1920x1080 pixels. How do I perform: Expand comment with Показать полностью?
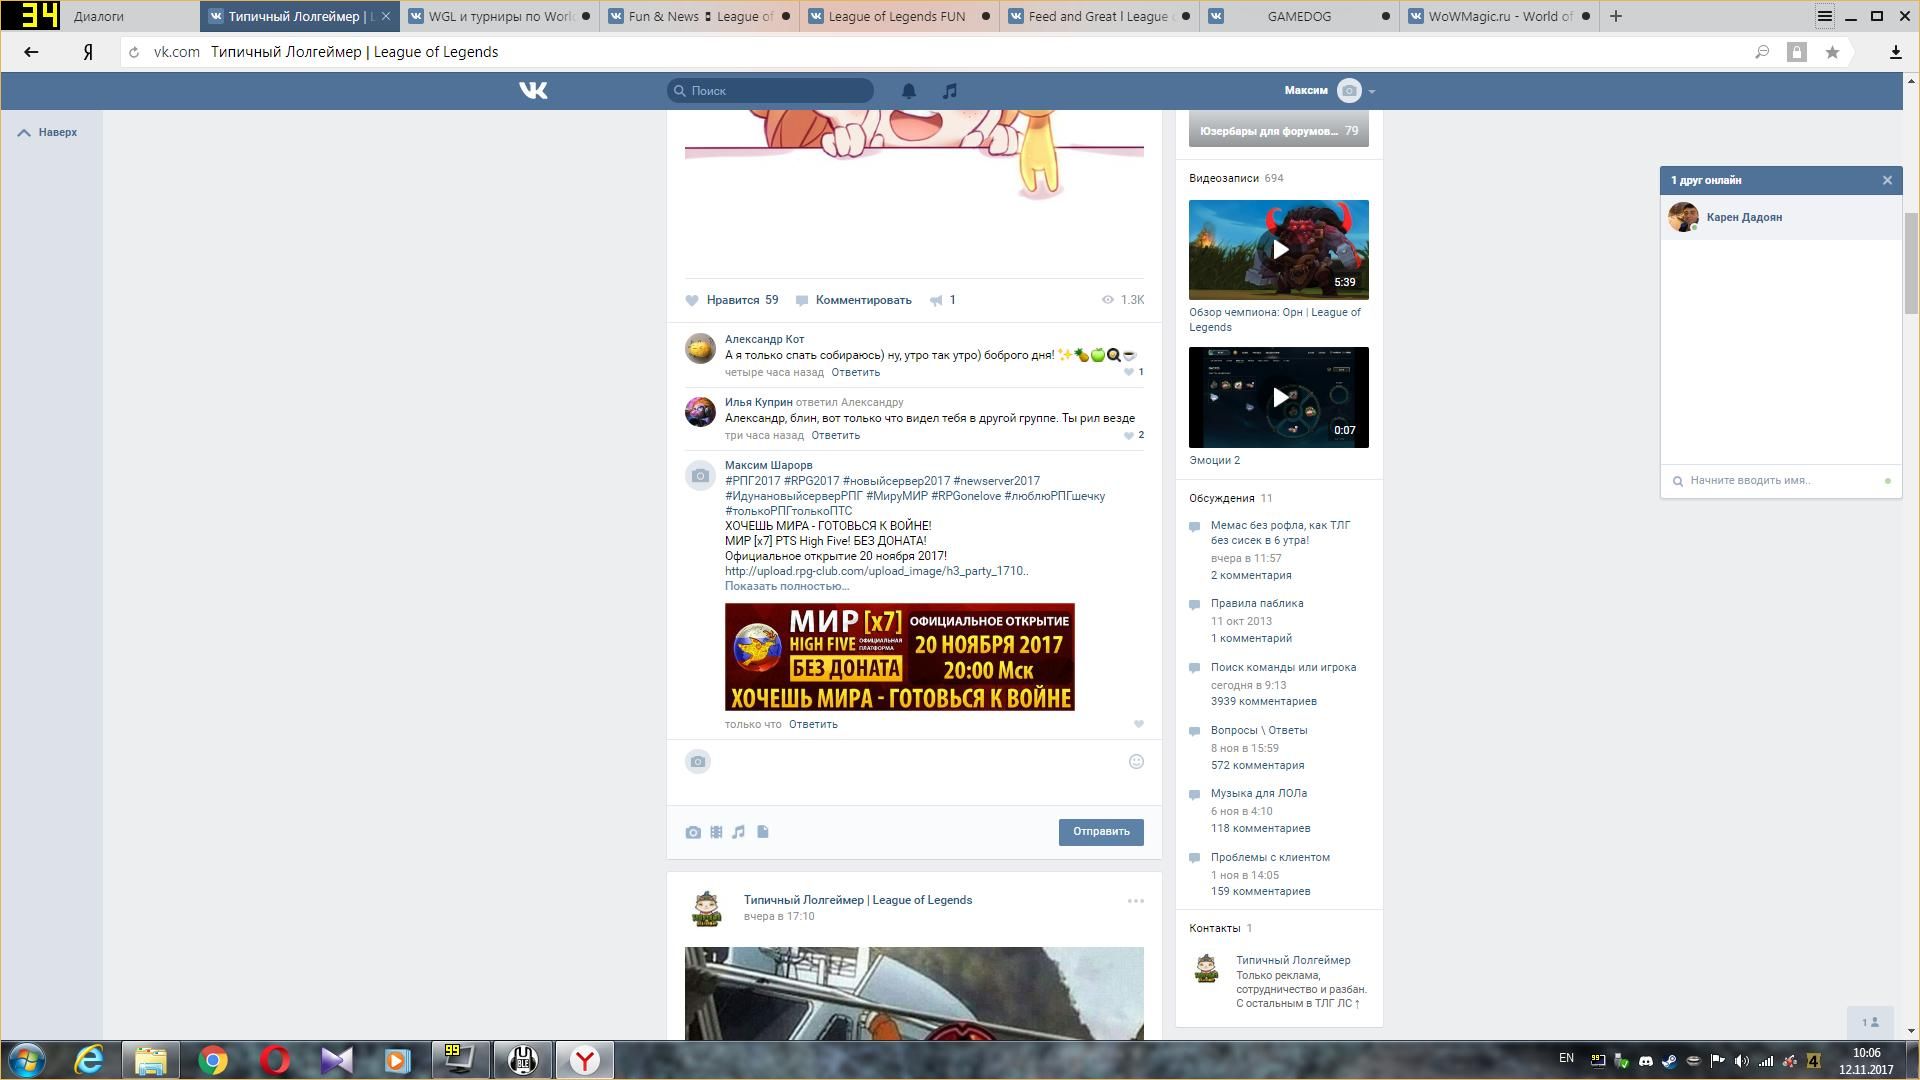[786, 586]
